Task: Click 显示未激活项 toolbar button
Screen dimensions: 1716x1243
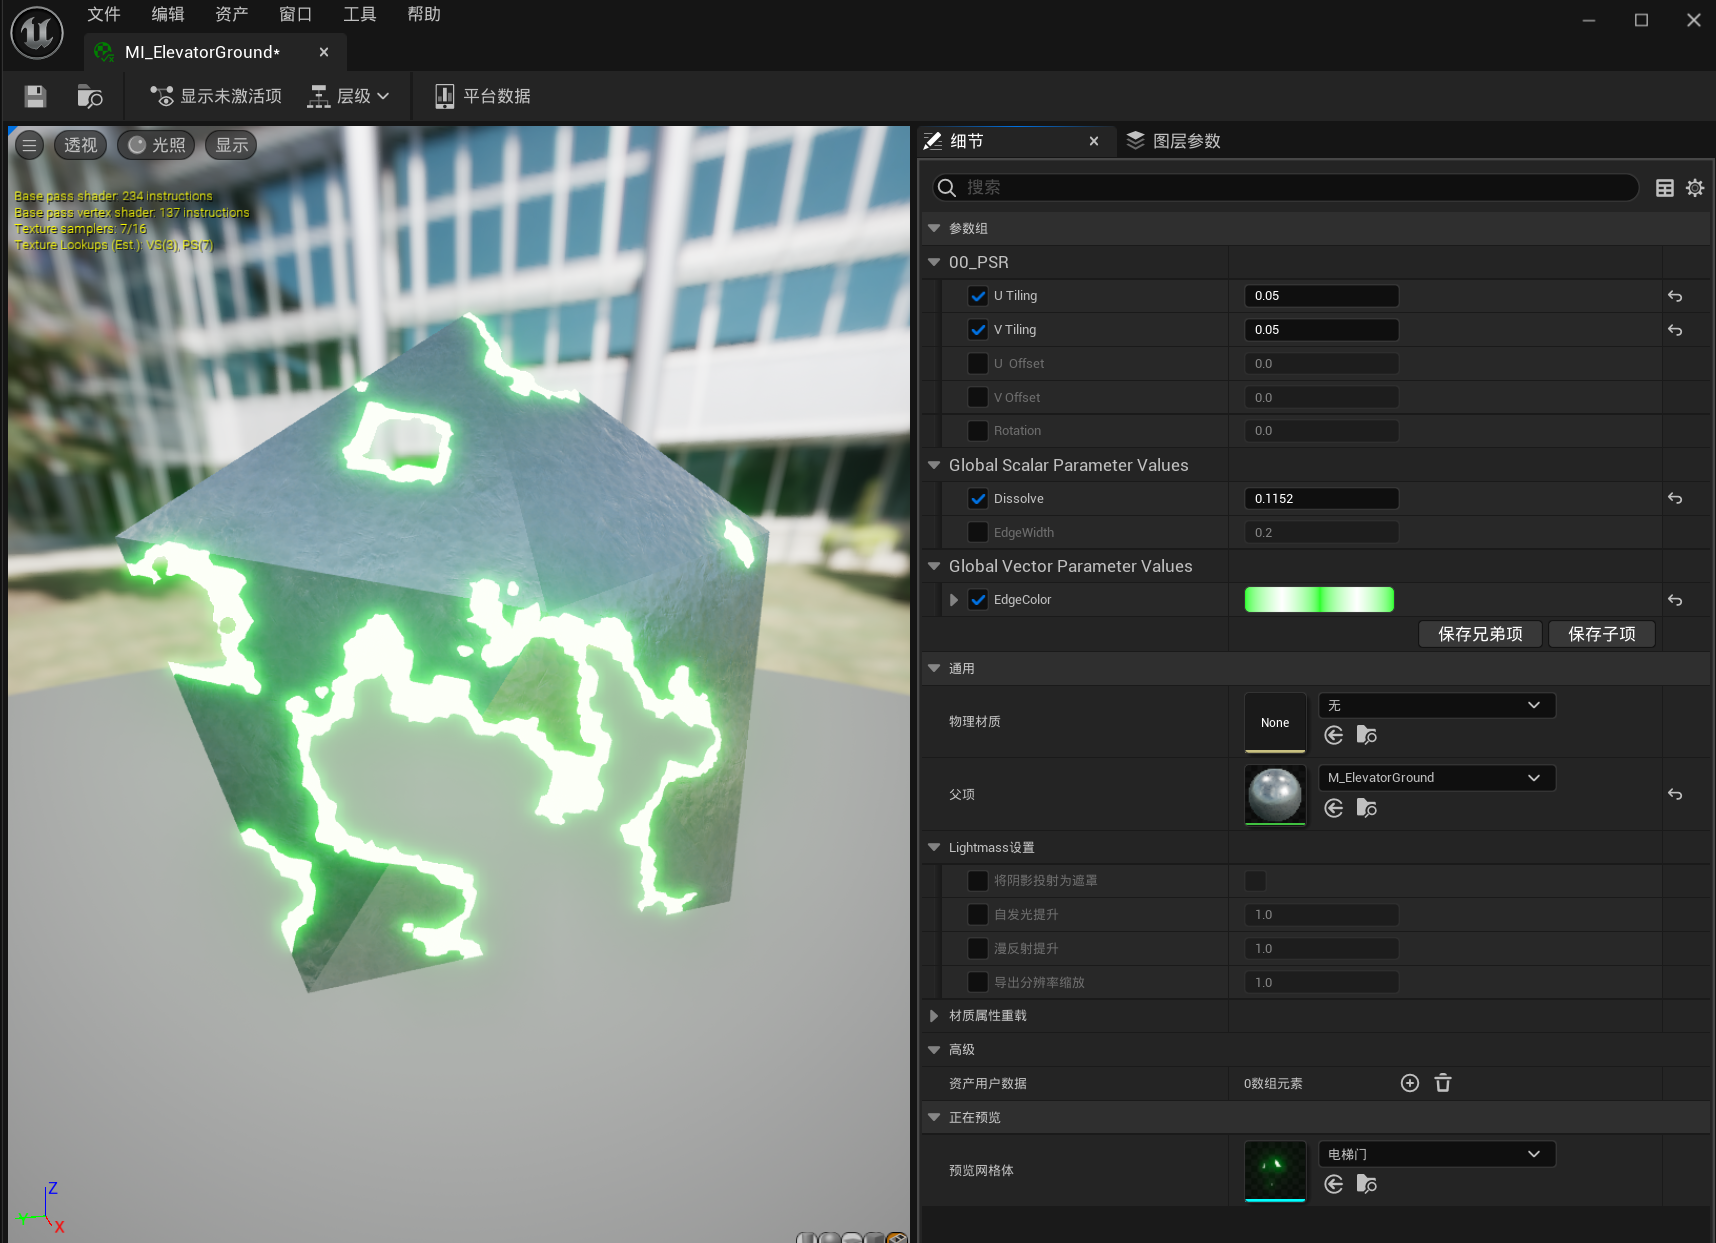Action: pyautogui.click(x=216, y=96)
